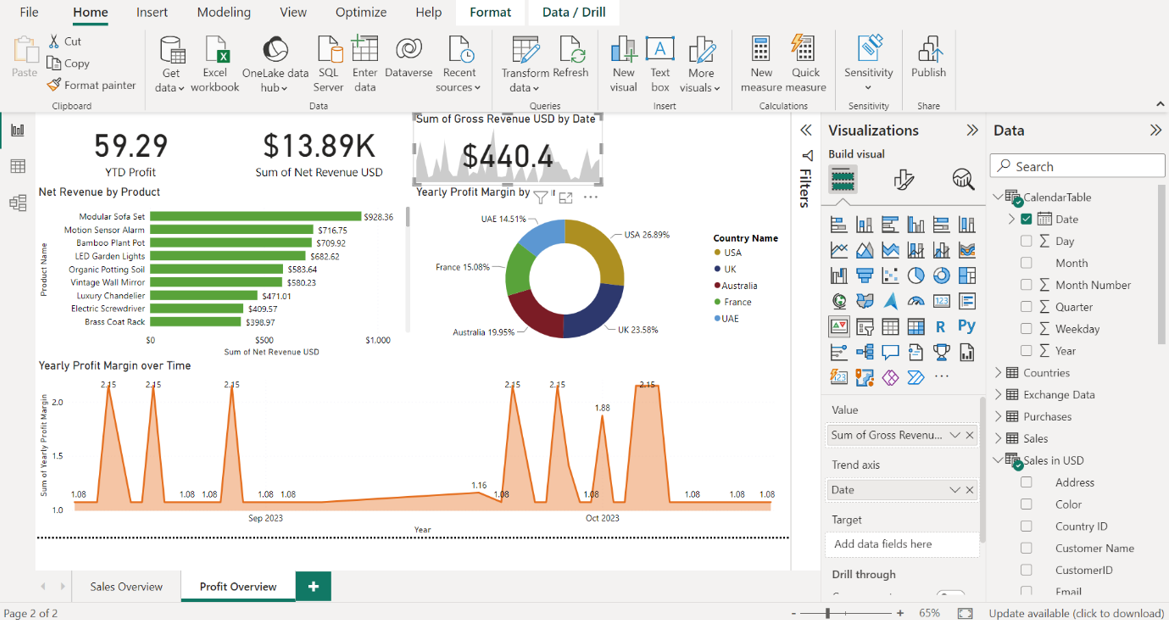Screen dimensions: 1169x620
Task: Expand the Countries table
Action: [x=998, y=373]
